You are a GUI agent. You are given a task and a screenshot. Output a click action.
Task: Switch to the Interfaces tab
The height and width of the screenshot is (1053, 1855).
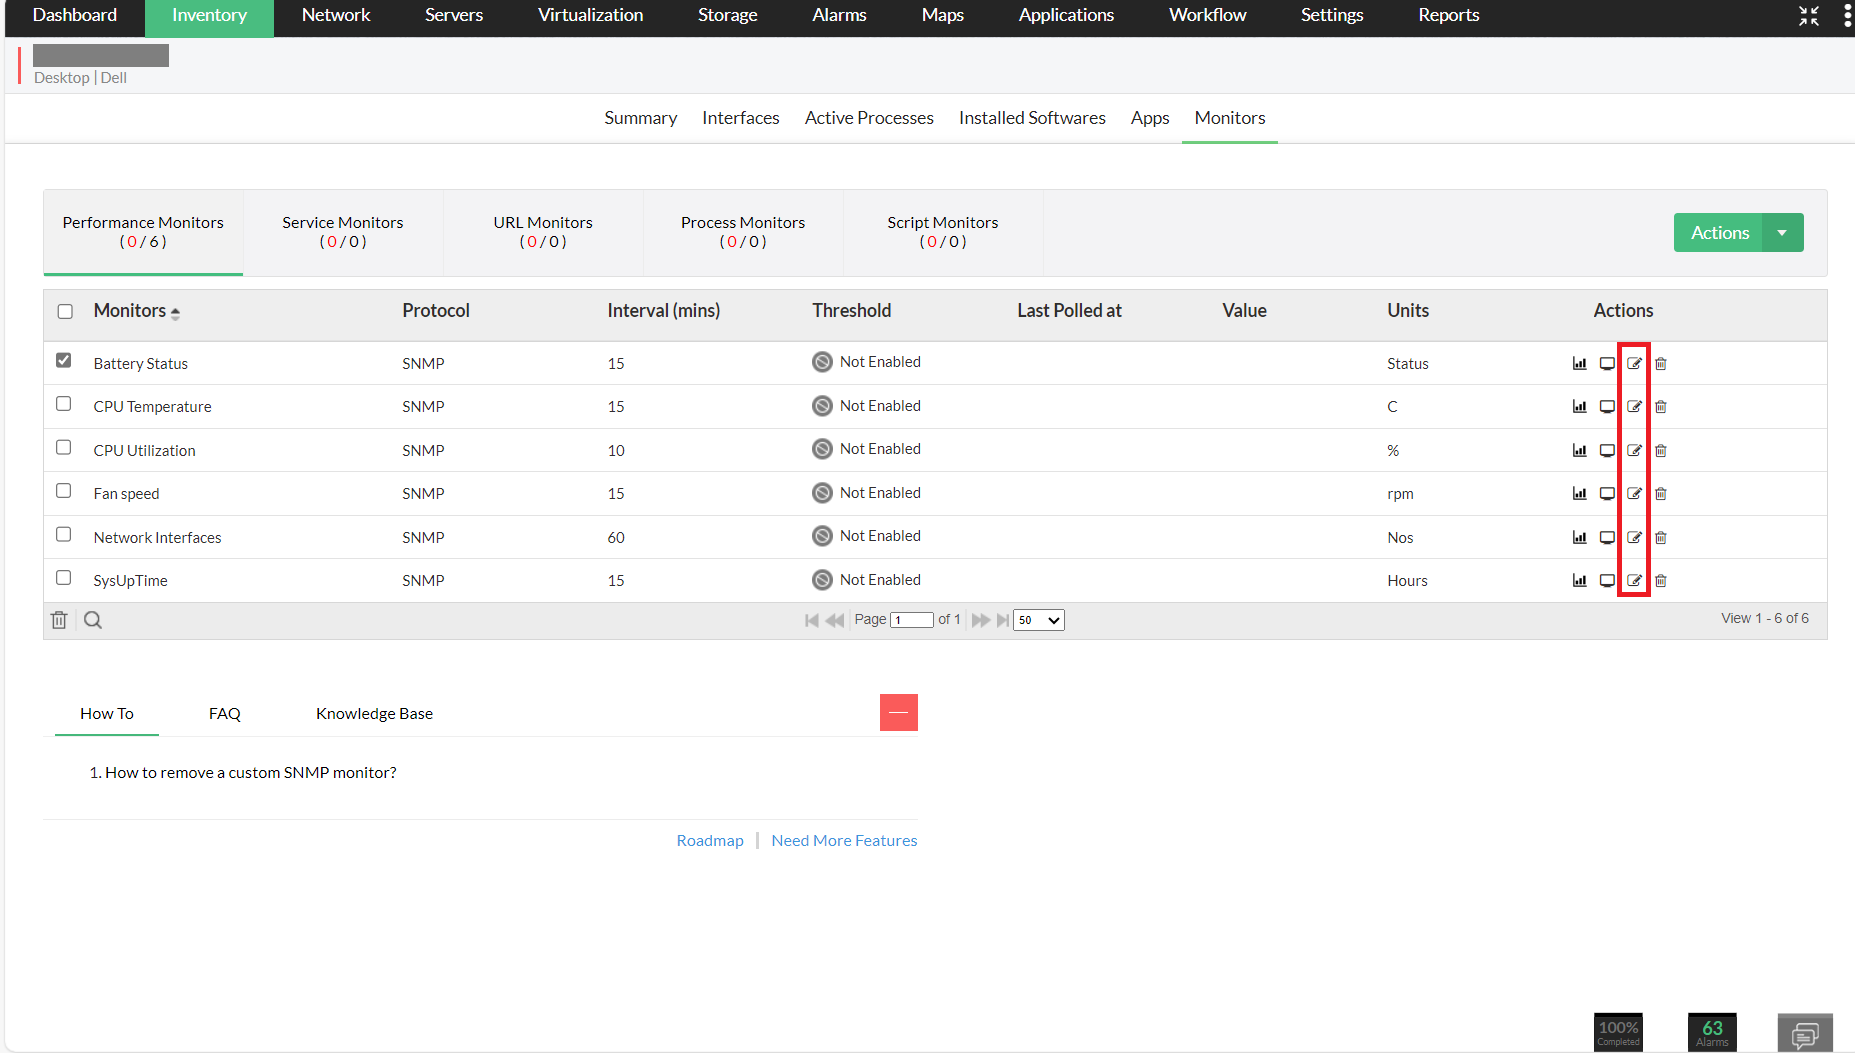[740, 118]
